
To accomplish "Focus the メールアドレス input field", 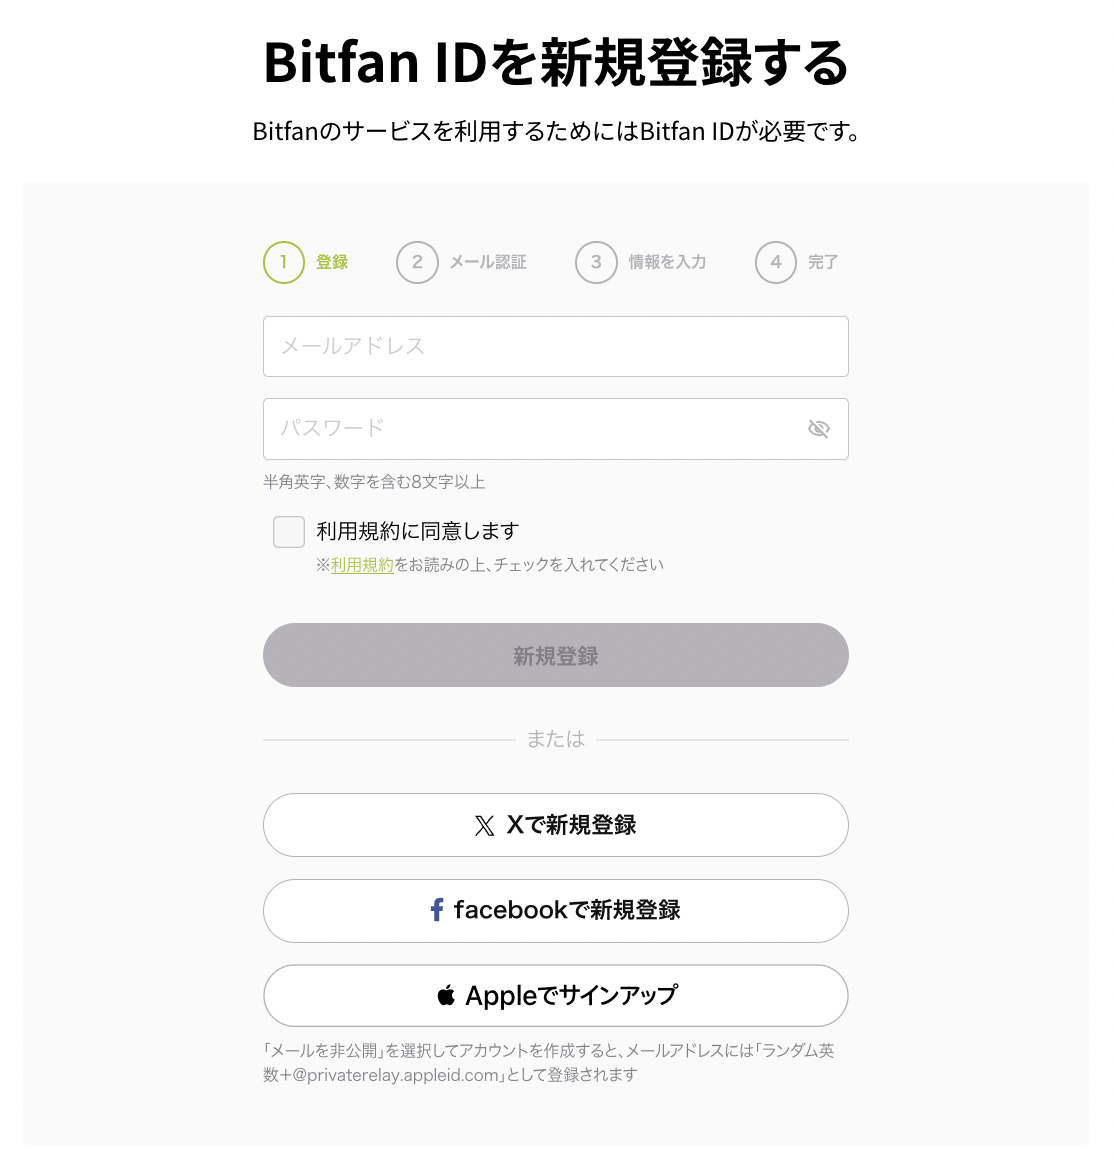I will coord(556,347).
